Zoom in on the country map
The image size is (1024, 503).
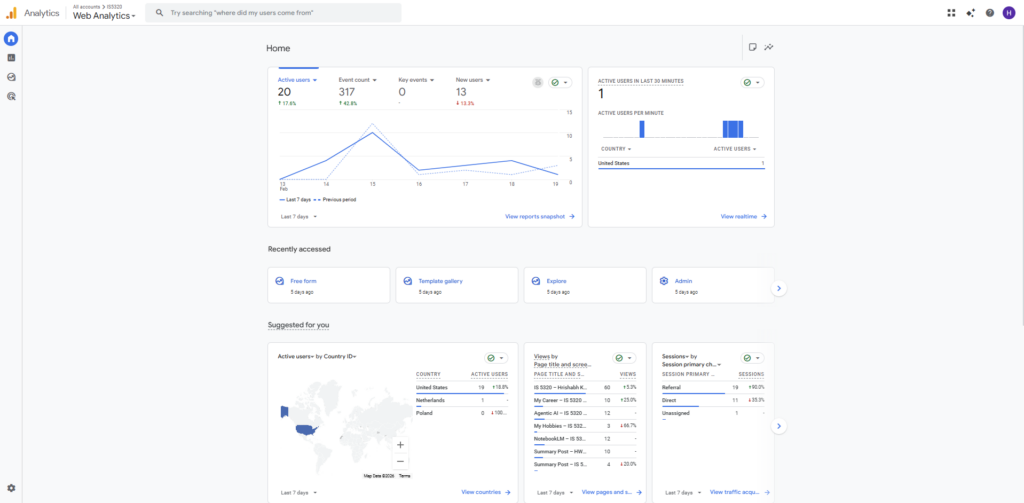(400, 444)
